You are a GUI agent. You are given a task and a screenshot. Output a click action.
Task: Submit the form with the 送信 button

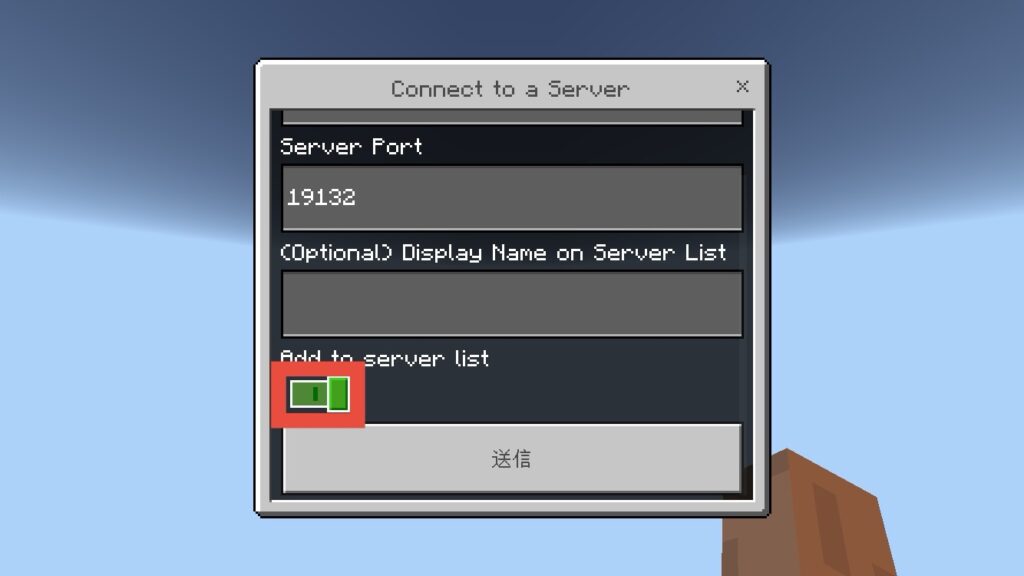pyautogui.click(x=511, y=458)
